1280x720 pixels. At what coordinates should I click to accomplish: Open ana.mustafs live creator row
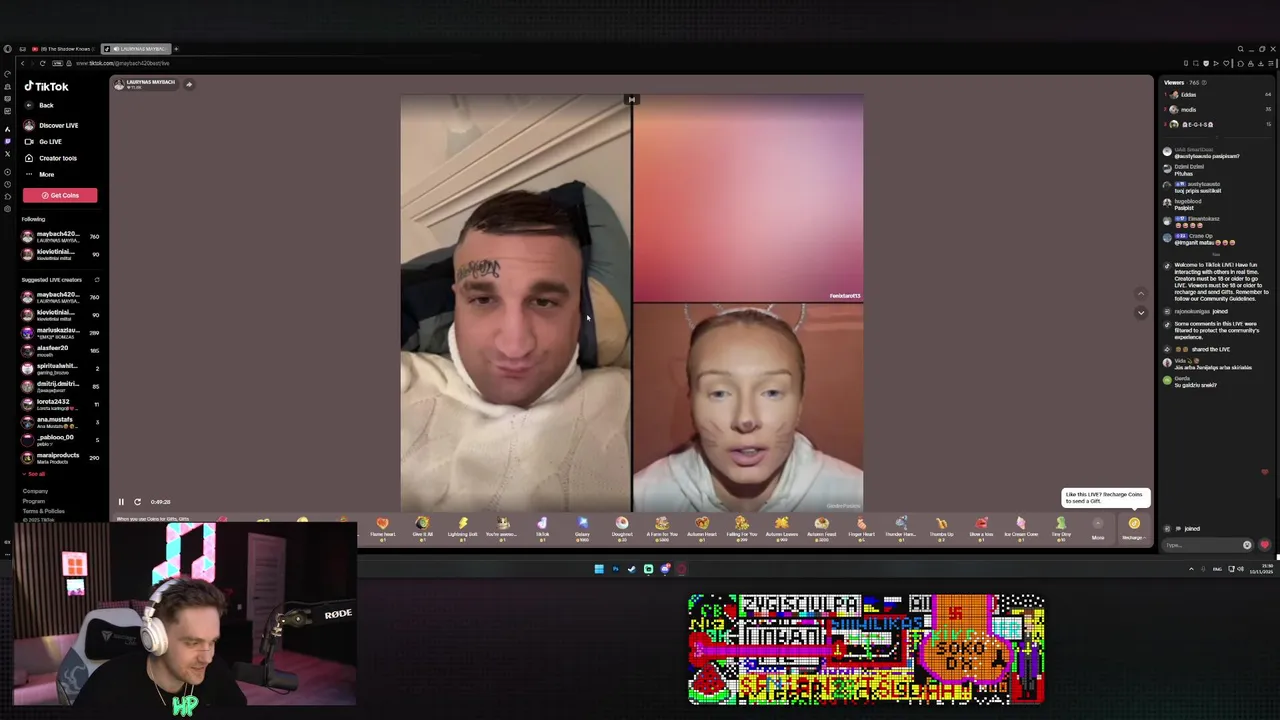point(60,421)
